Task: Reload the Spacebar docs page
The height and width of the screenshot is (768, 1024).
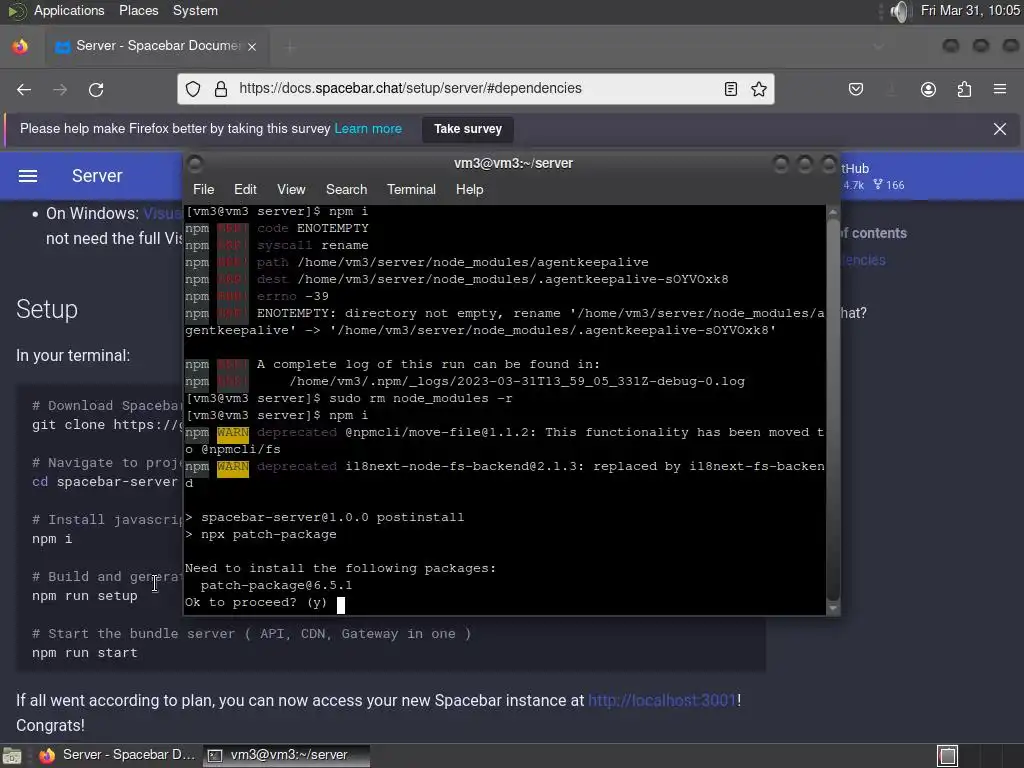Action: (96, 89)
